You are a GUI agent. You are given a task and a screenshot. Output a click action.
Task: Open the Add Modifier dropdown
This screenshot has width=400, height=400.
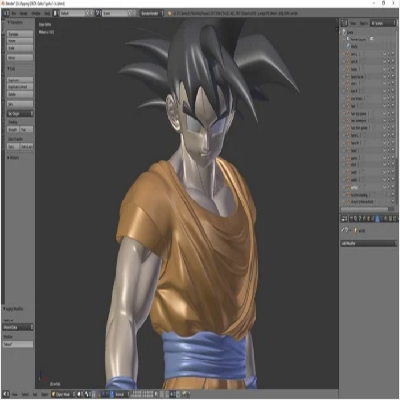click(368, 243)
